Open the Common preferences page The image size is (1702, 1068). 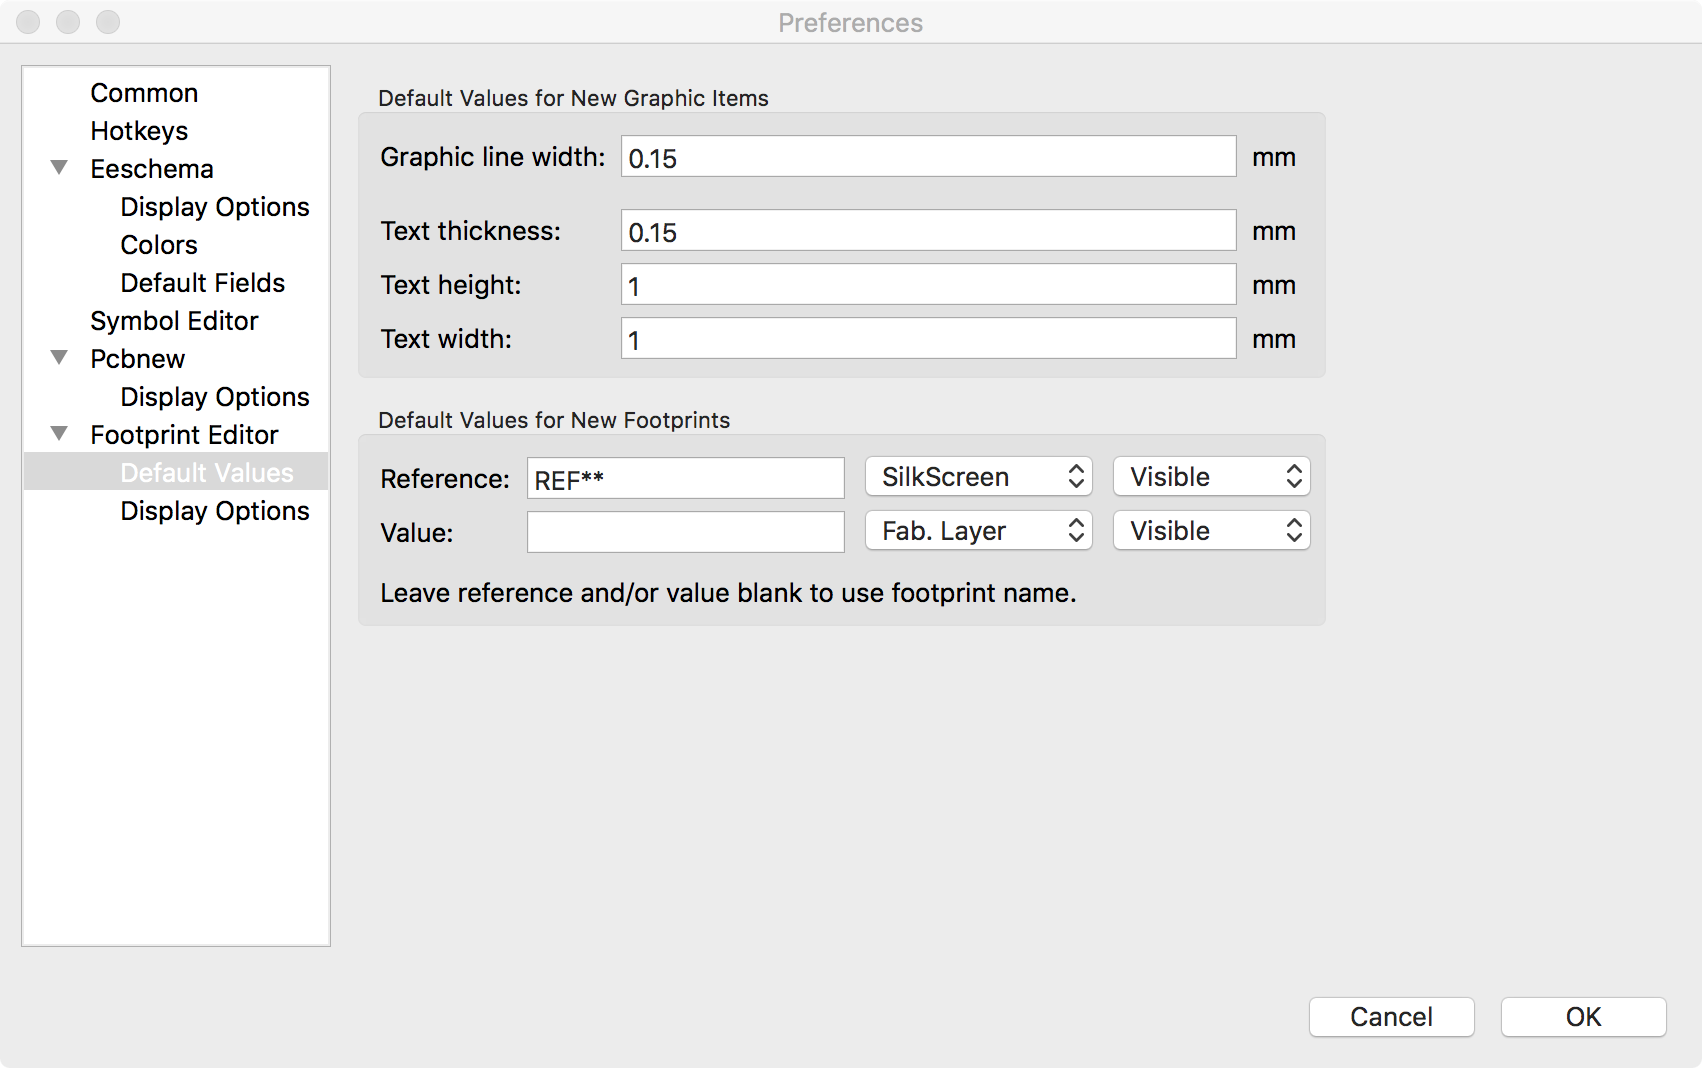(144, 93)
